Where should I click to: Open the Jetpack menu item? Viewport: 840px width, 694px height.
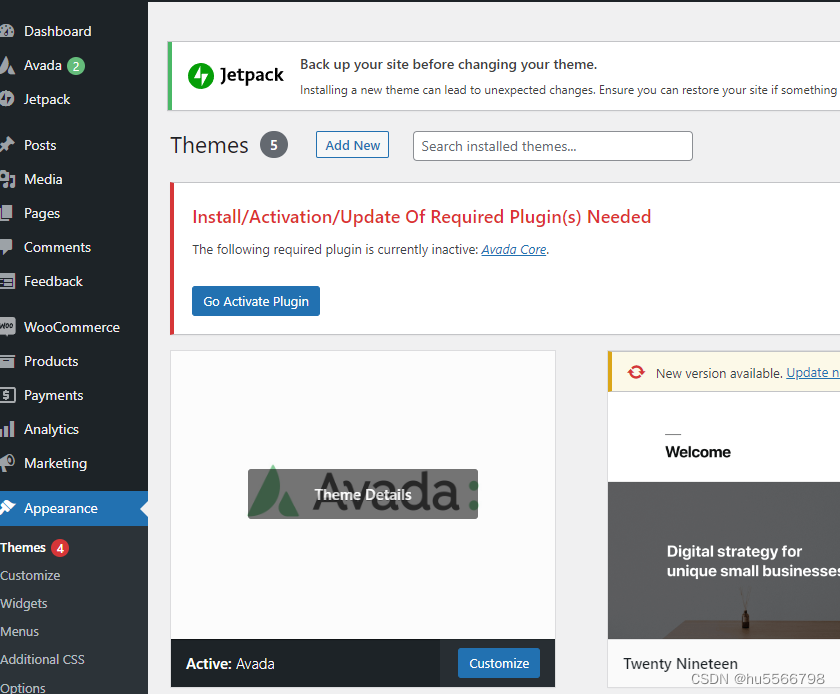47,99
